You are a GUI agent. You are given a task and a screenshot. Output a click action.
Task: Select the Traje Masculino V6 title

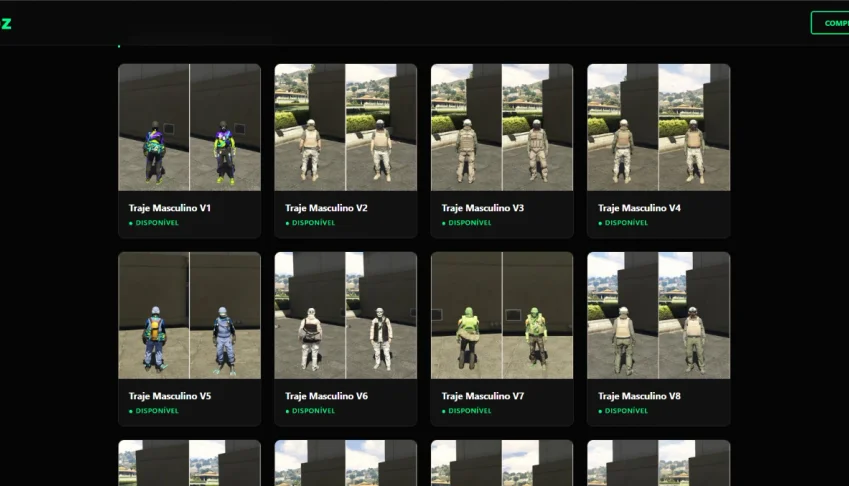point(326,396)
